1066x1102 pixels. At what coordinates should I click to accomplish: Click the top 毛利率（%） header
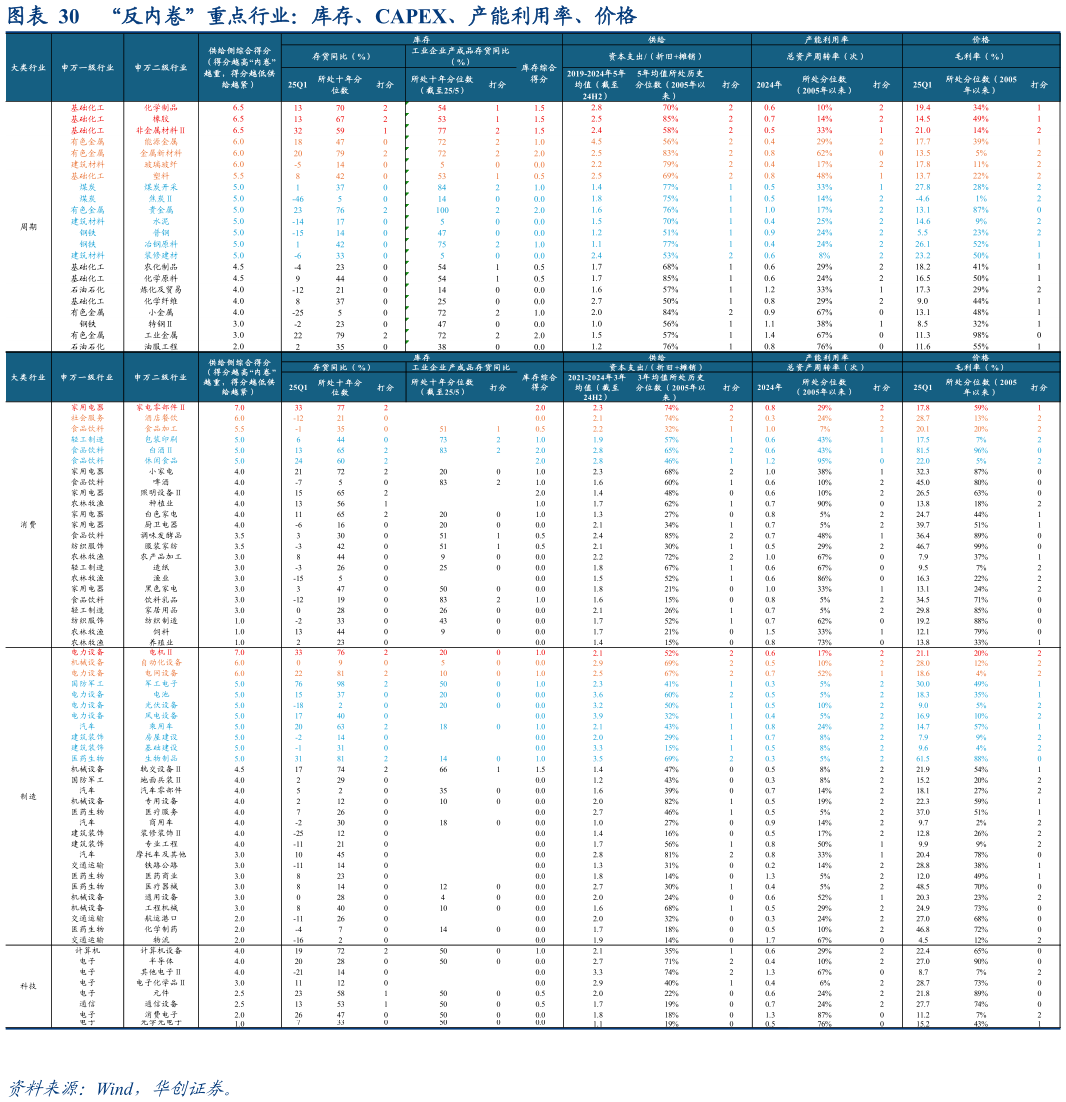(x=979, y=56)
